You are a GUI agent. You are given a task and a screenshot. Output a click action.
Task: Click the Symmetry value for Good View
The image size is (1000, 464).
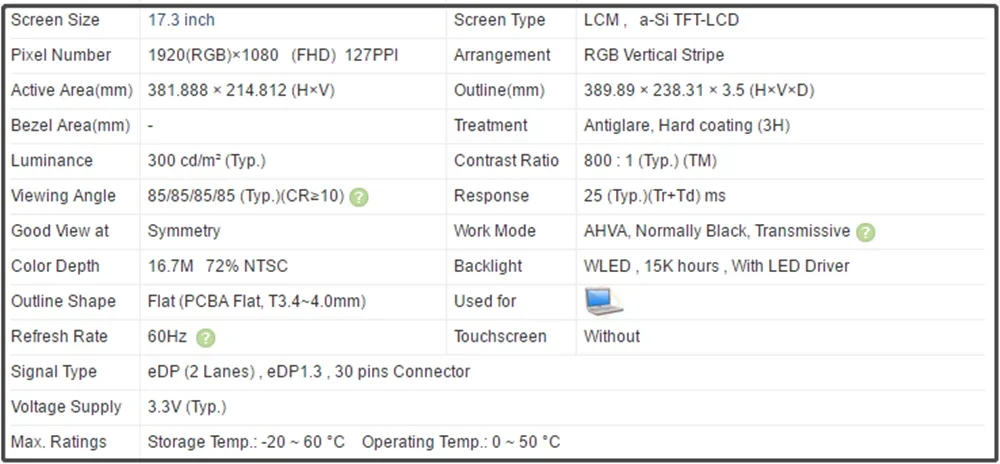point(183,231)
